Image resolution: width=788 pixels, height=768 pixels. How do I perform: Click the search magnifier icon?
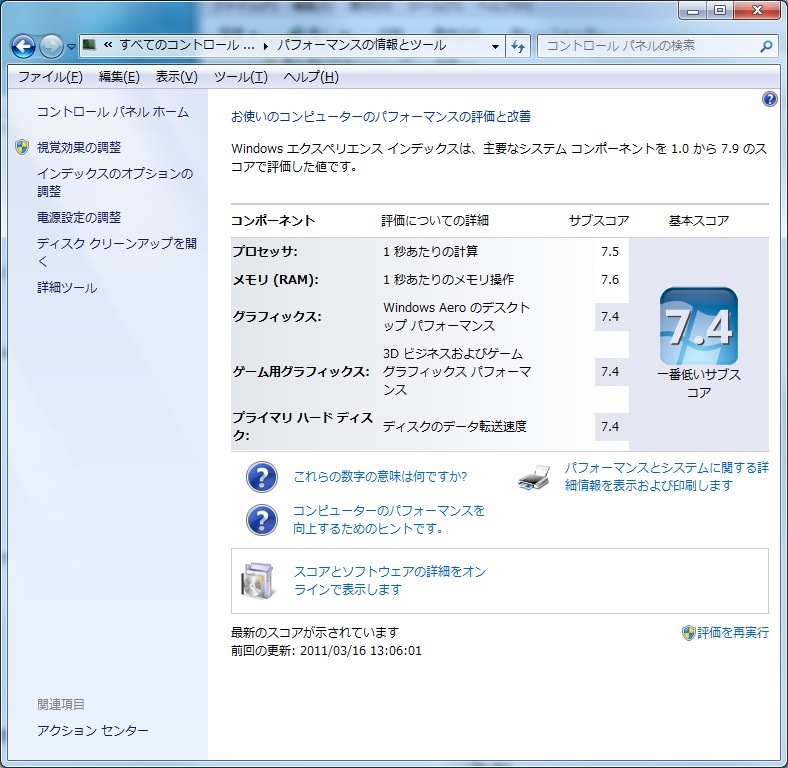[x=766, y=46]
